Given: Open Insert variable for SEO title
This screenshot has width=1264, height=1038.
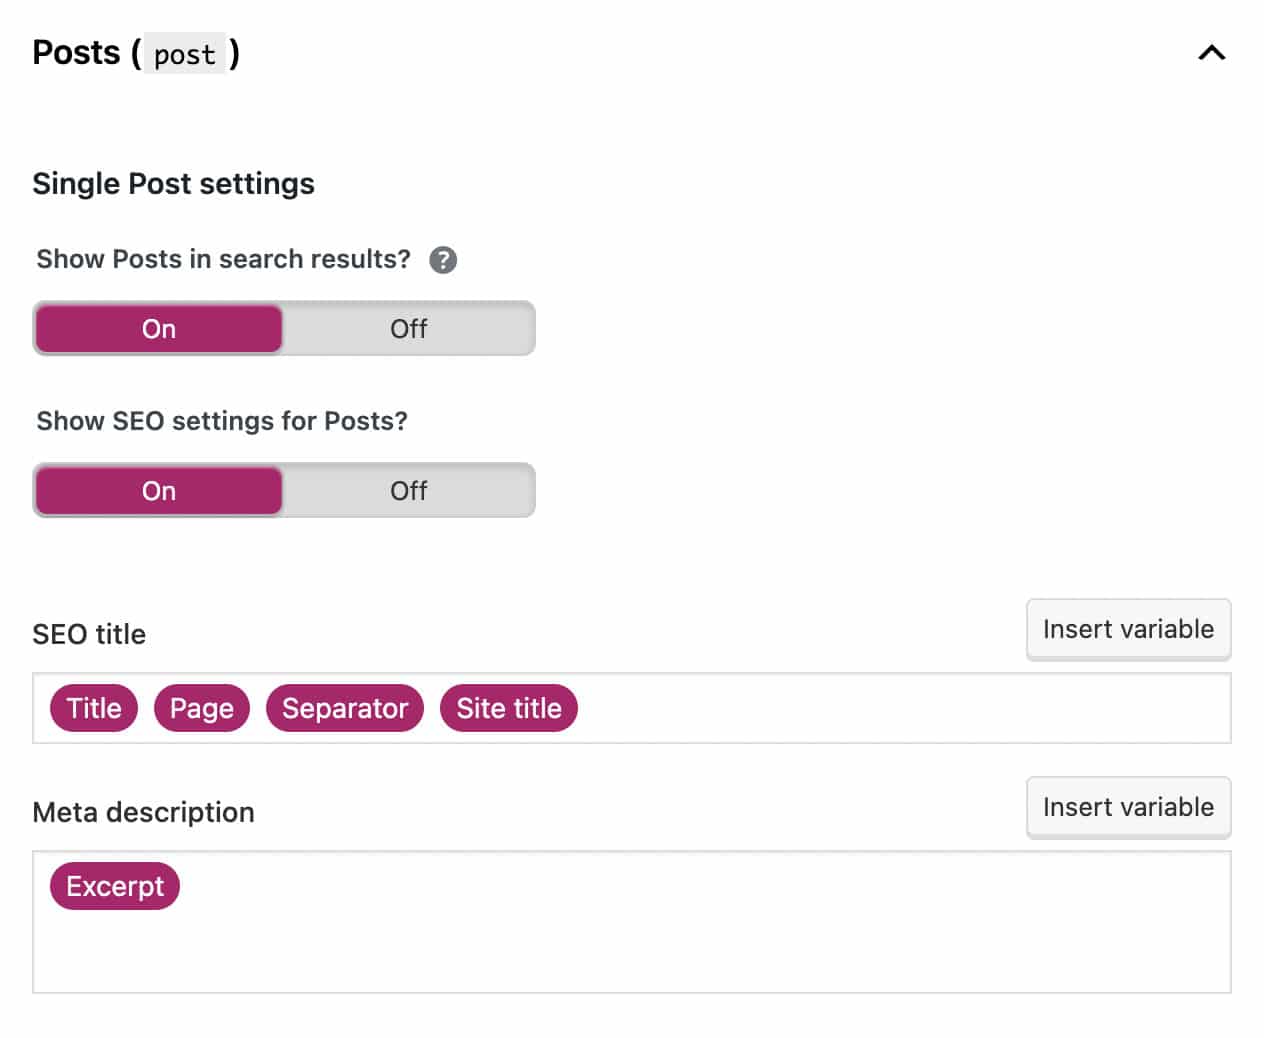Looking at the screenshot, I should tap(1128, 629).
